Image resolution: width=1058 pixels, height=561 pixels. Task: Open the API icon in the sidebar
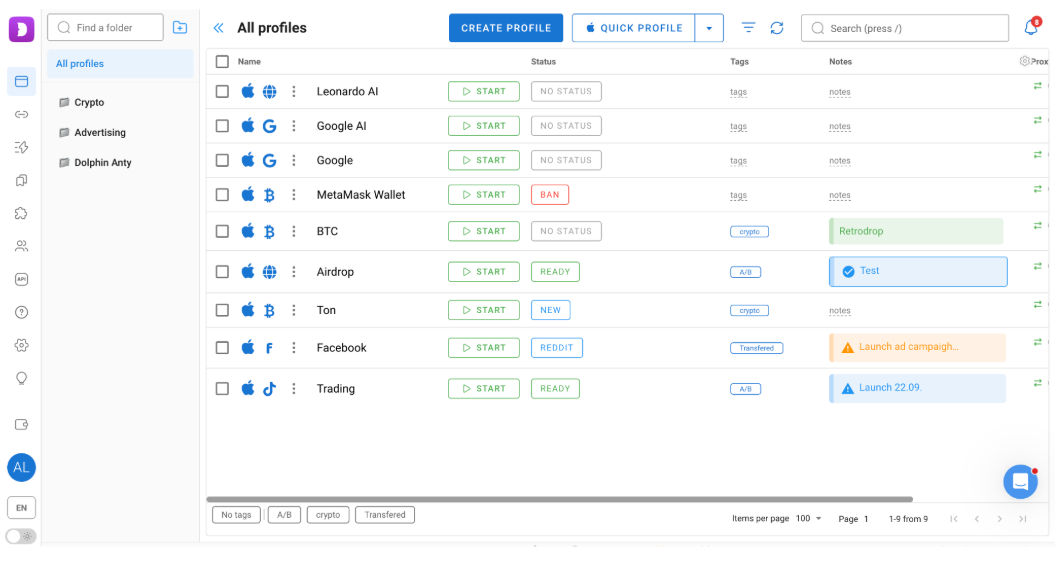coord(22,279)
